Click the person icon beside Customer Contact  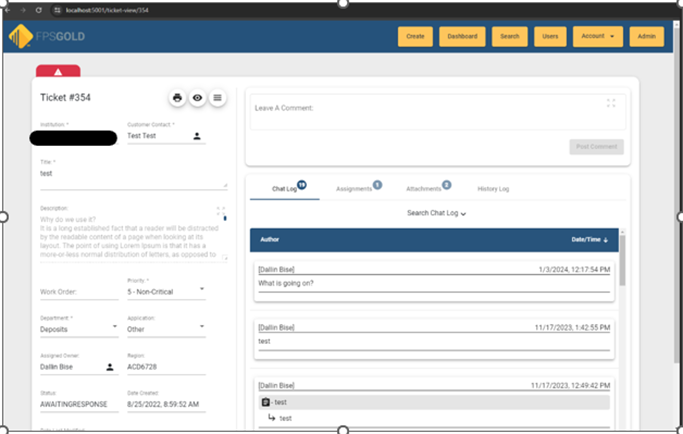(197, 135)
